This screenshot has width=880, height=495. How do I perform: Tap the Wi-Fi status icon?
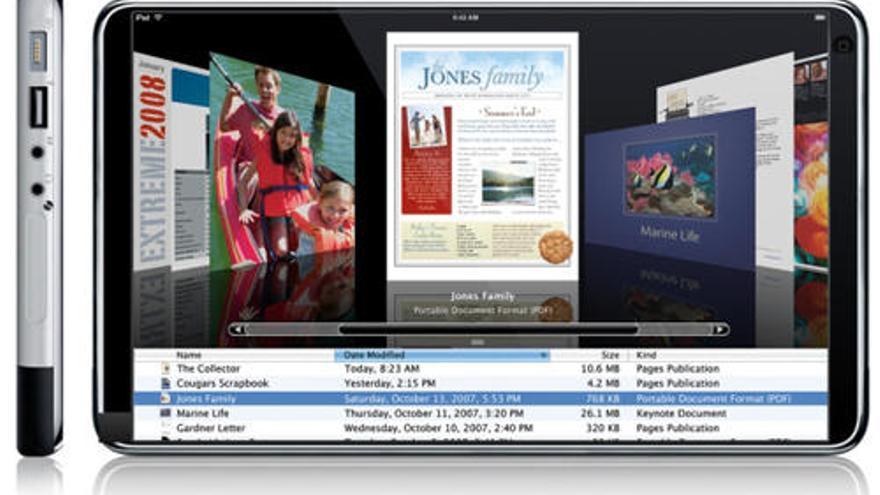(158, 17)
